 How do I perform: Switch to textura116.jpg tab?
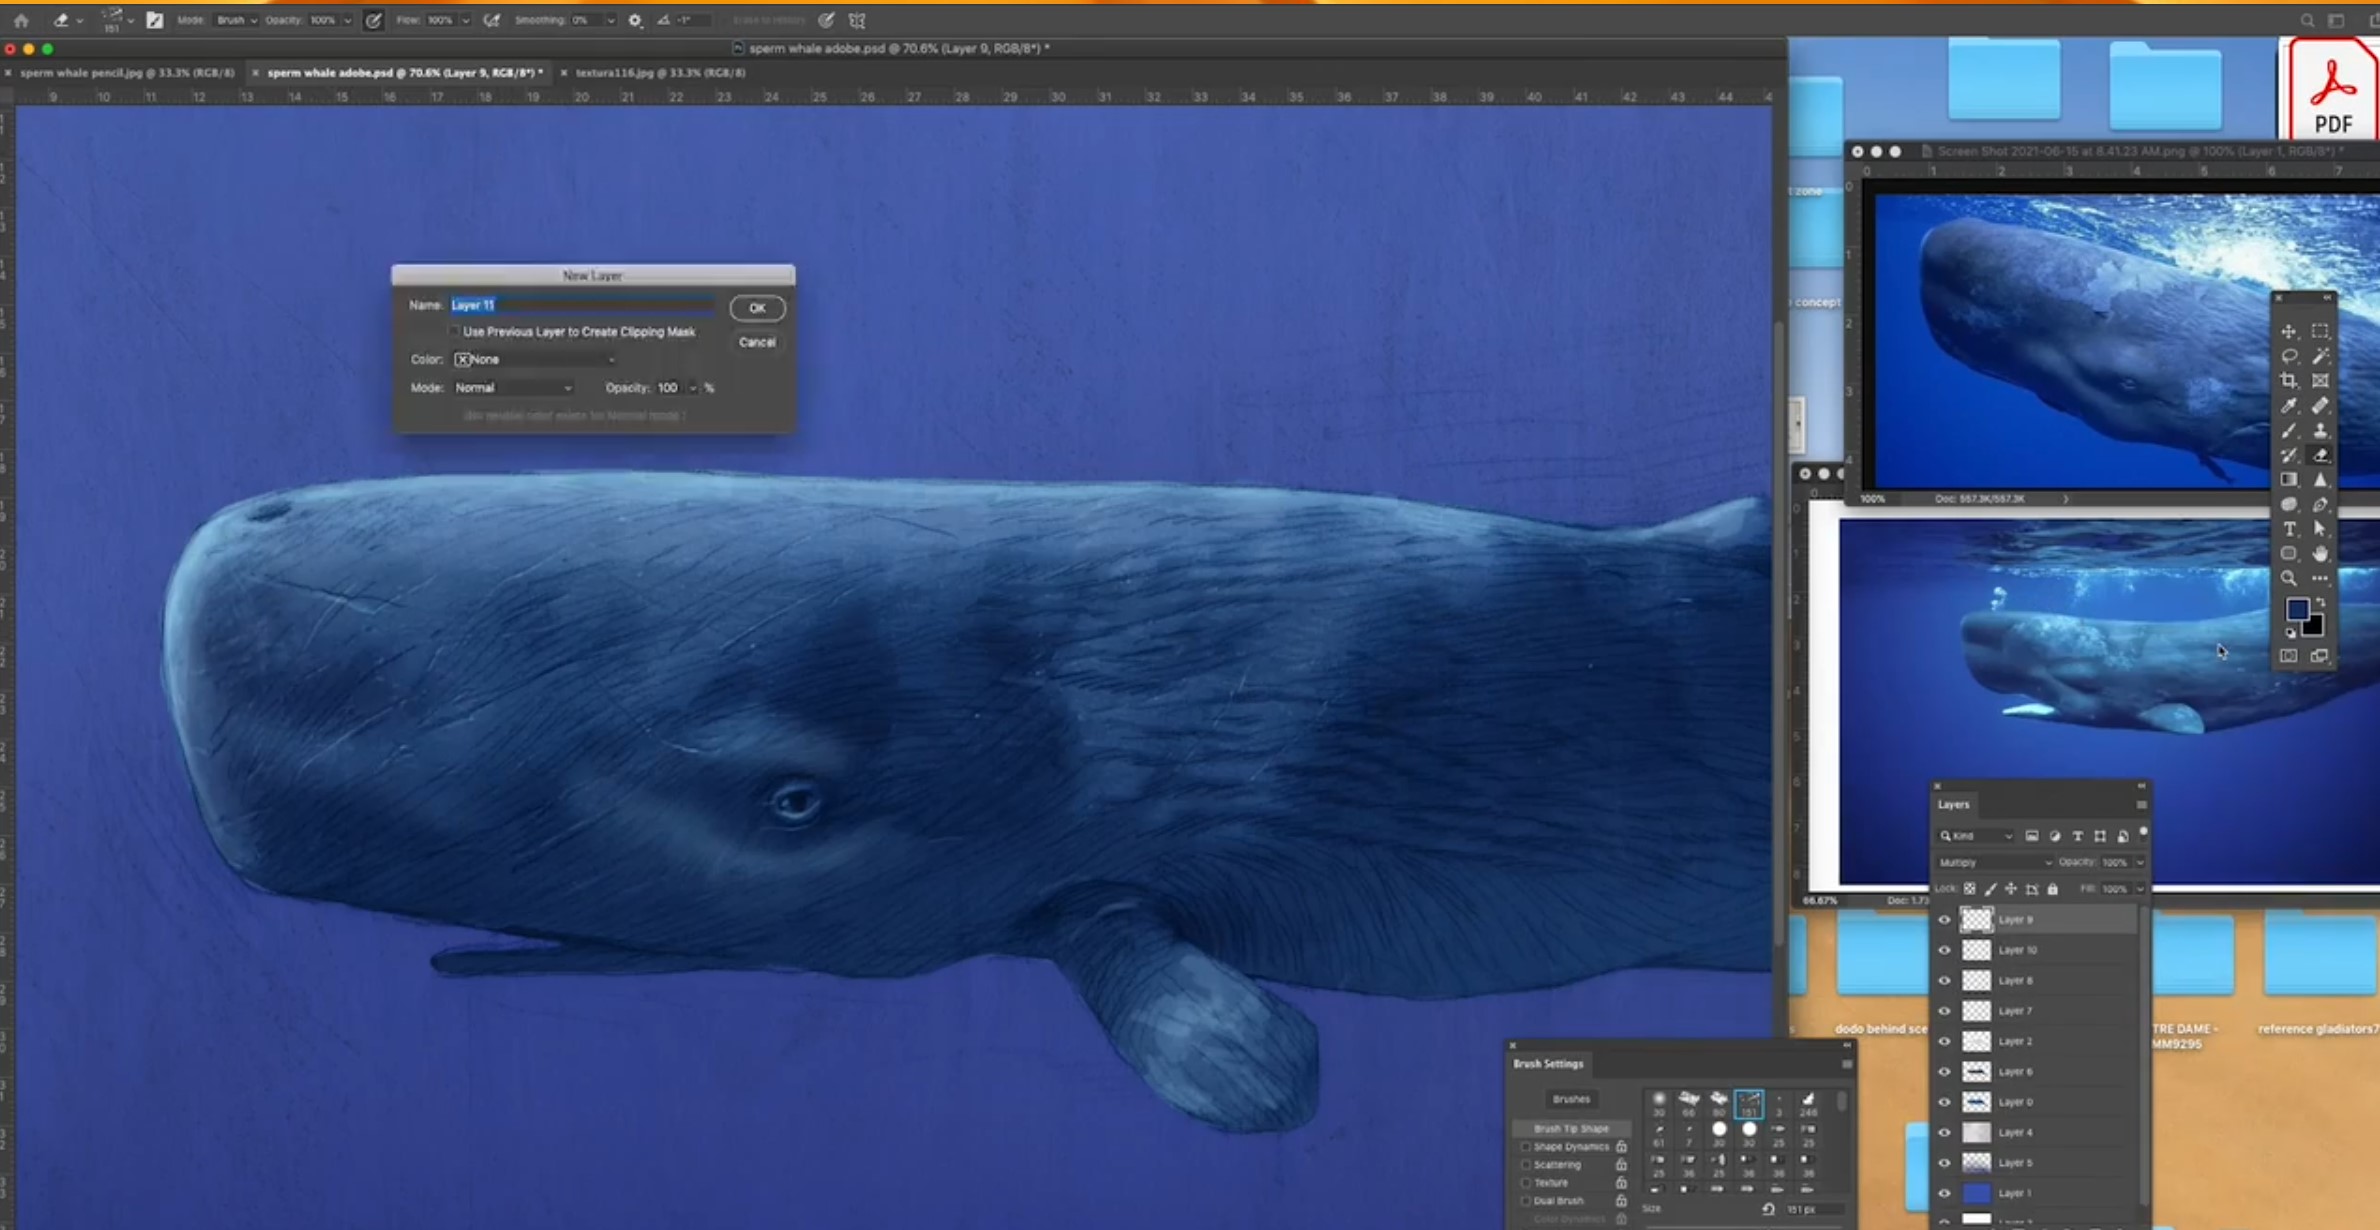coord(660,73)
